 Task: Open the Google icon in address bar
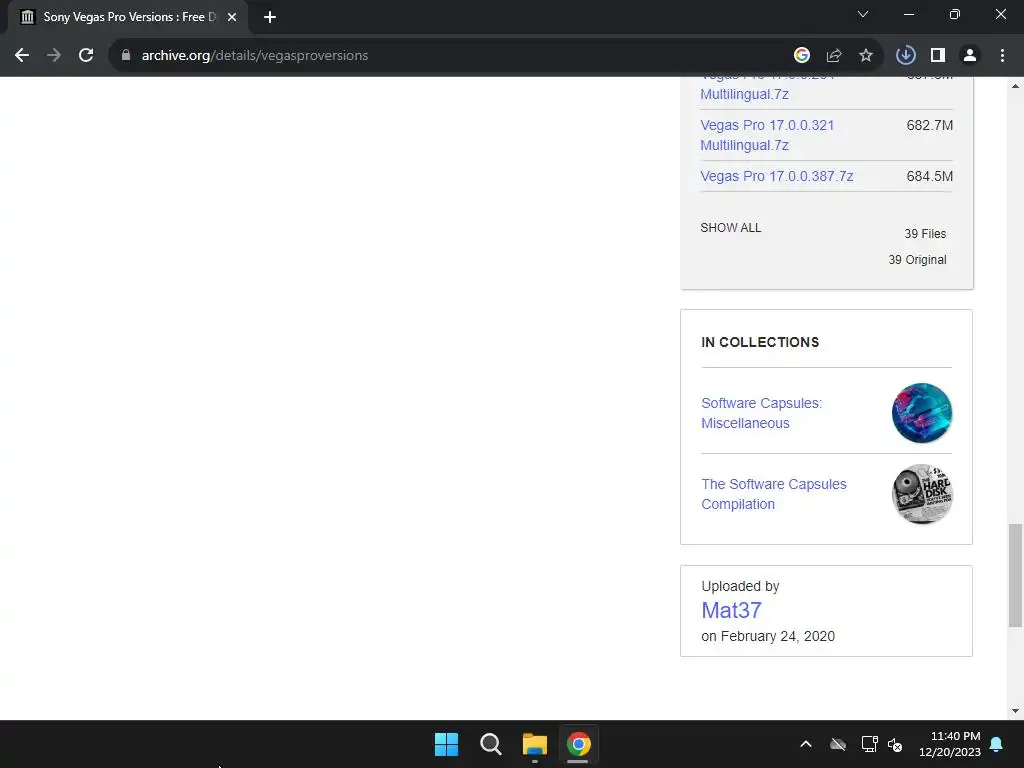(802, 56)
